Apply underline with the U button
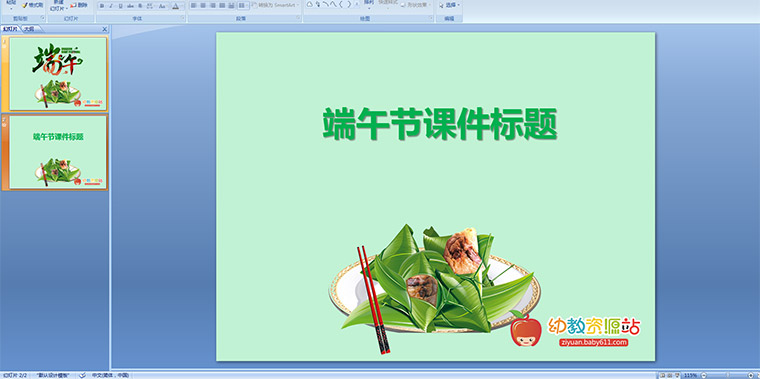 pyautogui.click(x=120, y=6)
